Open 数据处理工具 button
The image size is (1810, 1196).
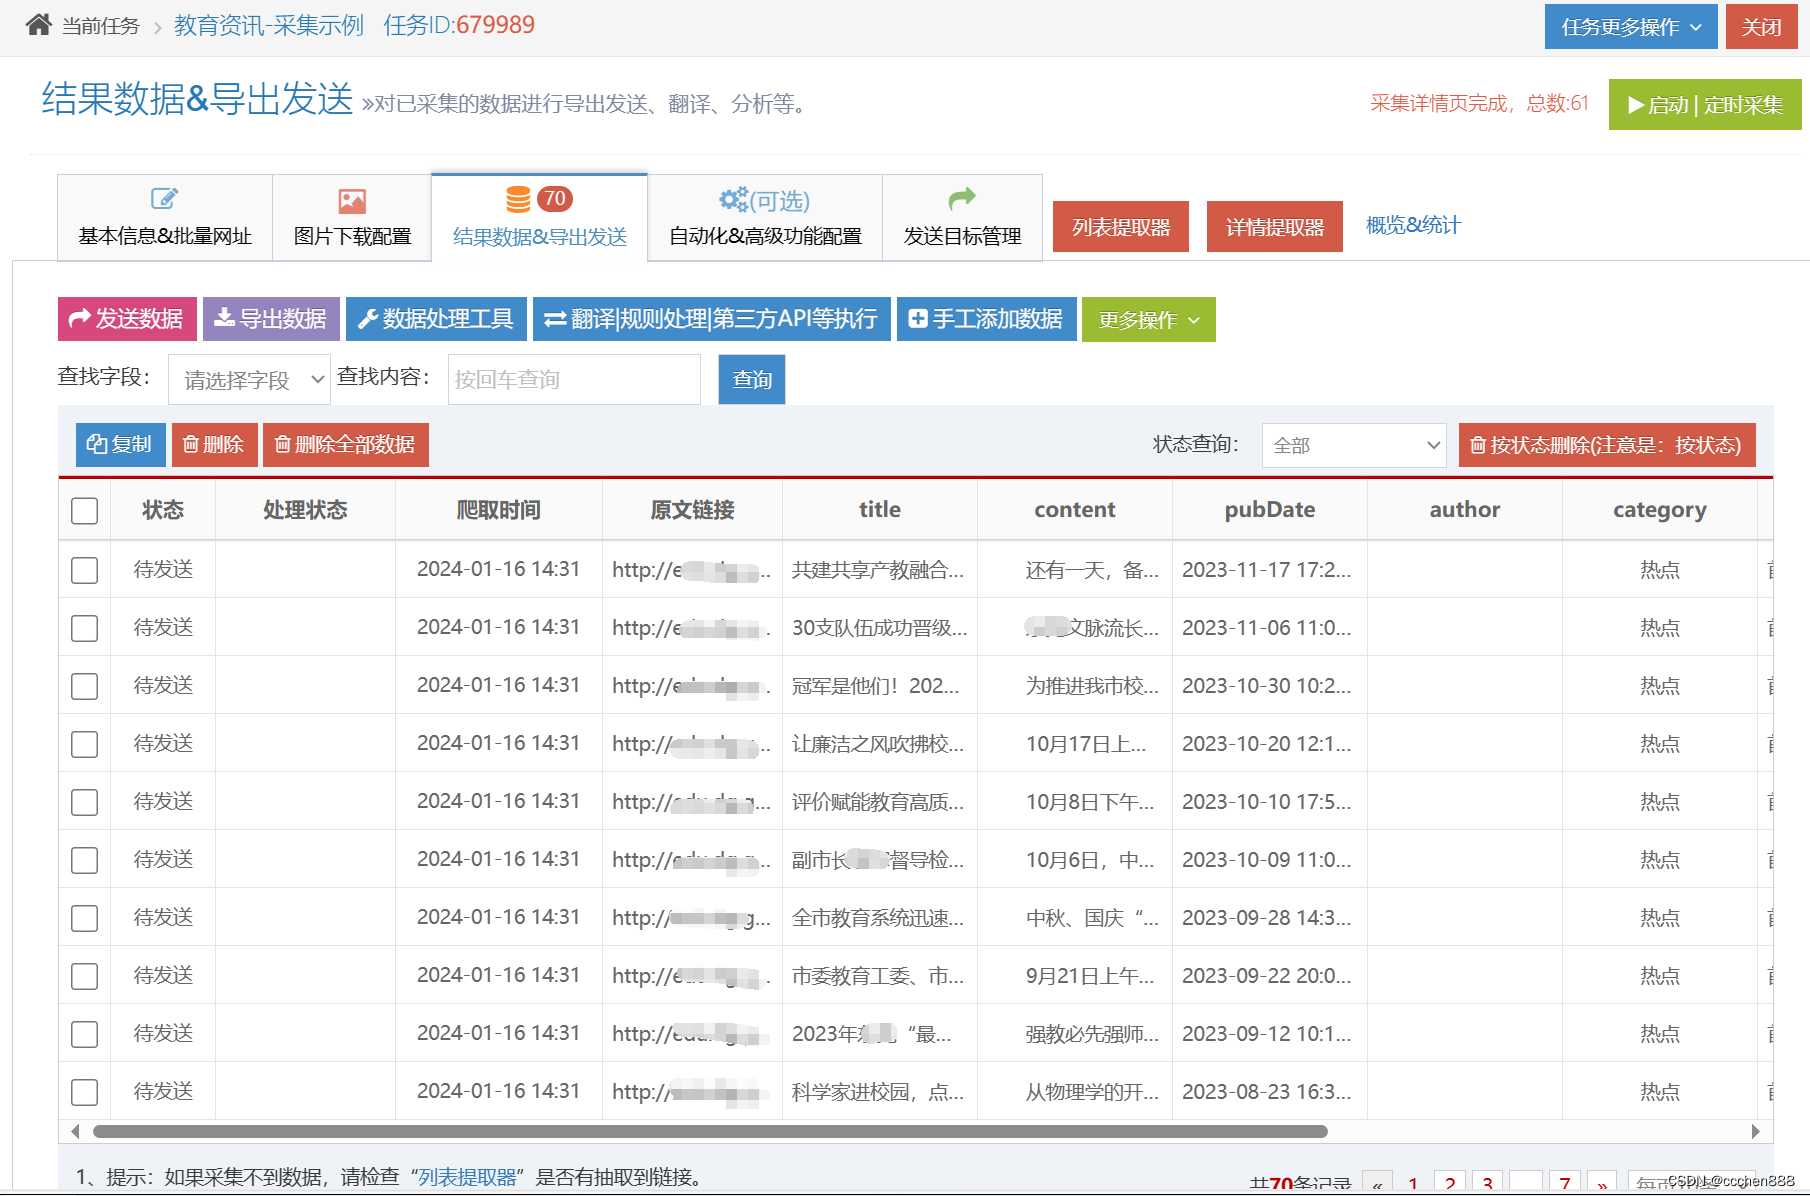click(x=436, y=319)
